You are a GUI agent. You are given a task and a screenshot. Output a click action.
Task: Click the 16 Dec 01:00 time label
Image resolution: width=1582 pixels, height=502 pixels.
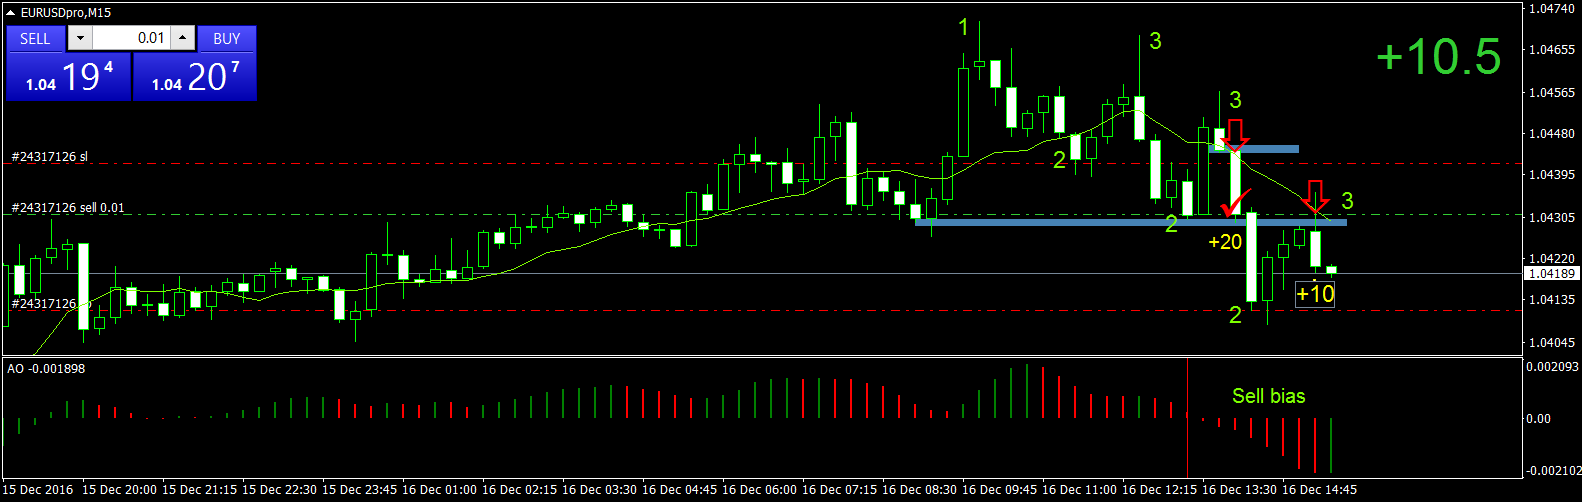(x=439, y=489)
